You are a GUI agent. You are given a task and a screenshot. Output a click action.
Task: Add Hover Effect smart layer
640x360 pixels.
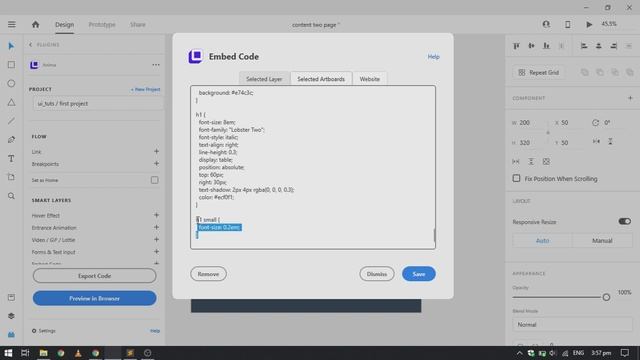[156, 215]
